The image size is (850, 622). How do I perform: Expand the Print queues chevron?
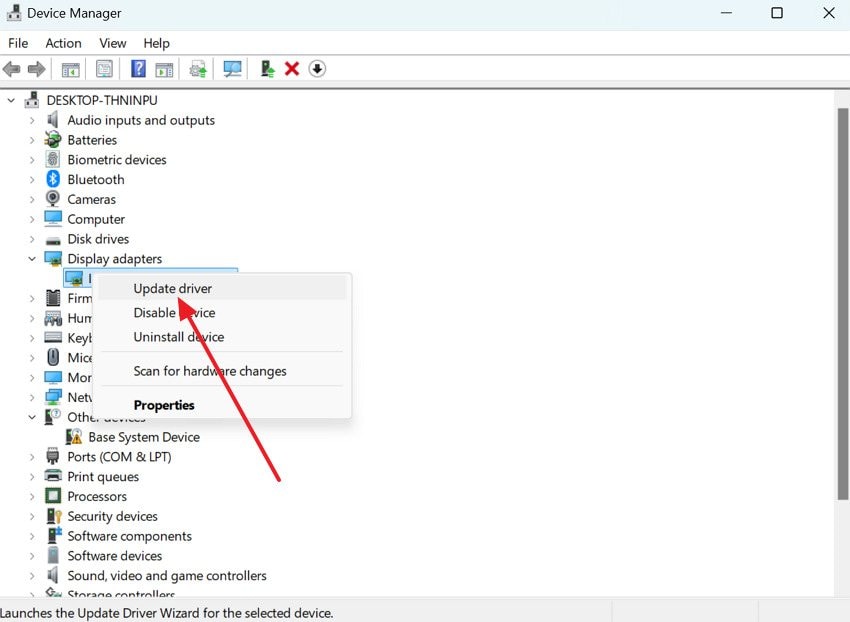(x=31, y=477)
